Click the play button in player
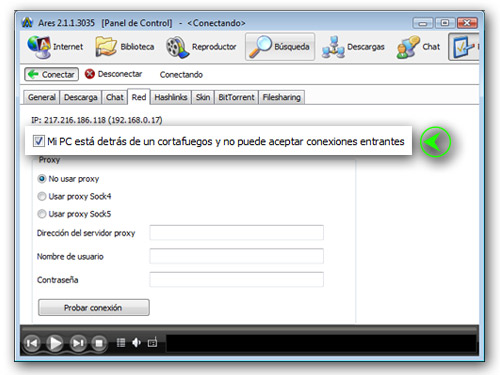The width and height of the screenshot is (500, 375). (55, 343)
